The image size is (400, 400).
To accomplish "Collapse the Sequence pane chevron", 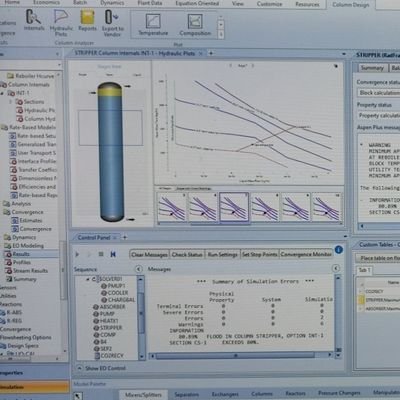I will tap(139, 269).
